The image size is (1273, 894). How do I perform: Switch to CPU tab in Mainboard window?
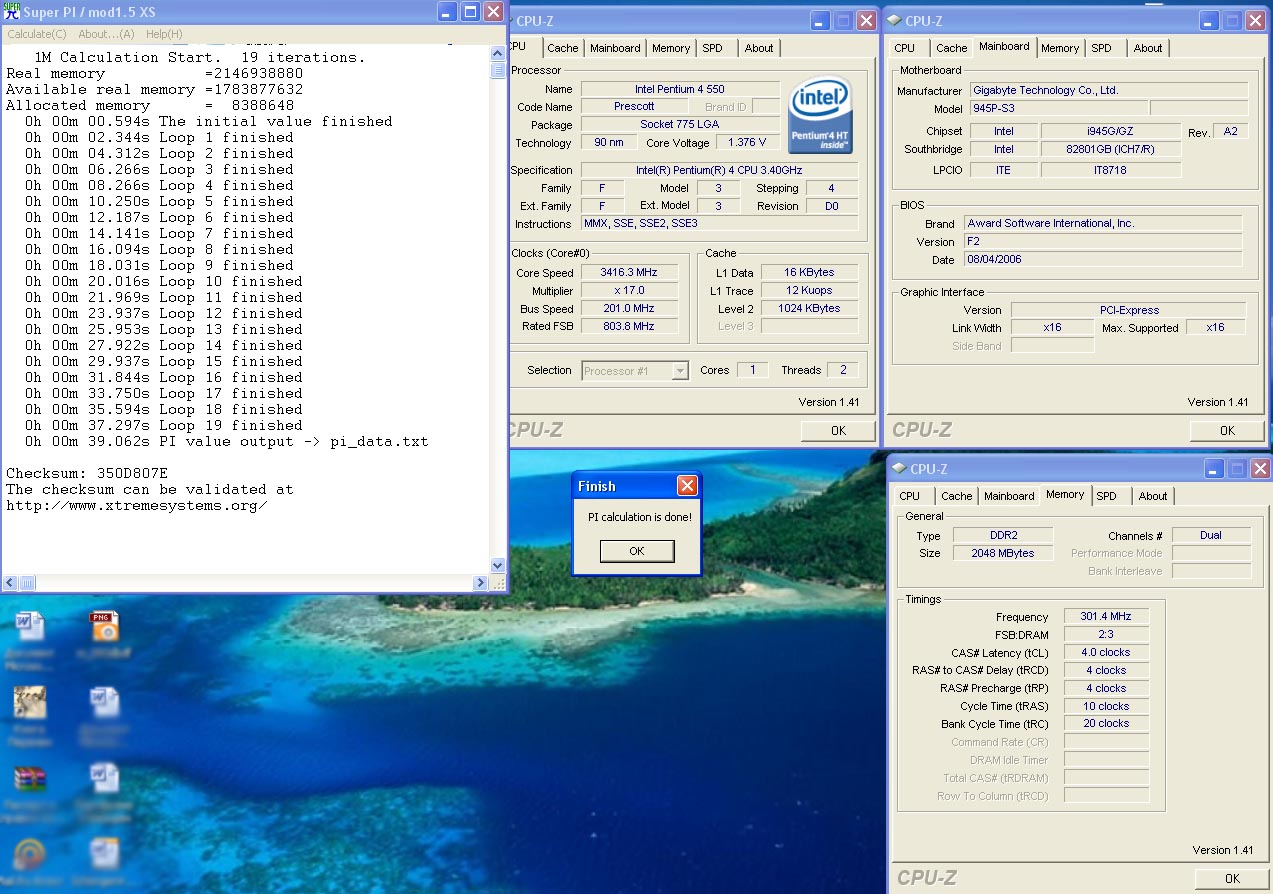click(905, 48)
